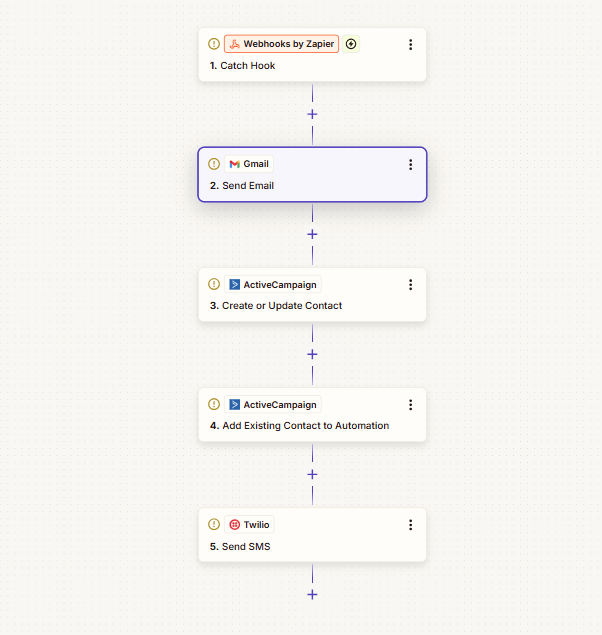Add a step after Catch Hook

(312, 114)
